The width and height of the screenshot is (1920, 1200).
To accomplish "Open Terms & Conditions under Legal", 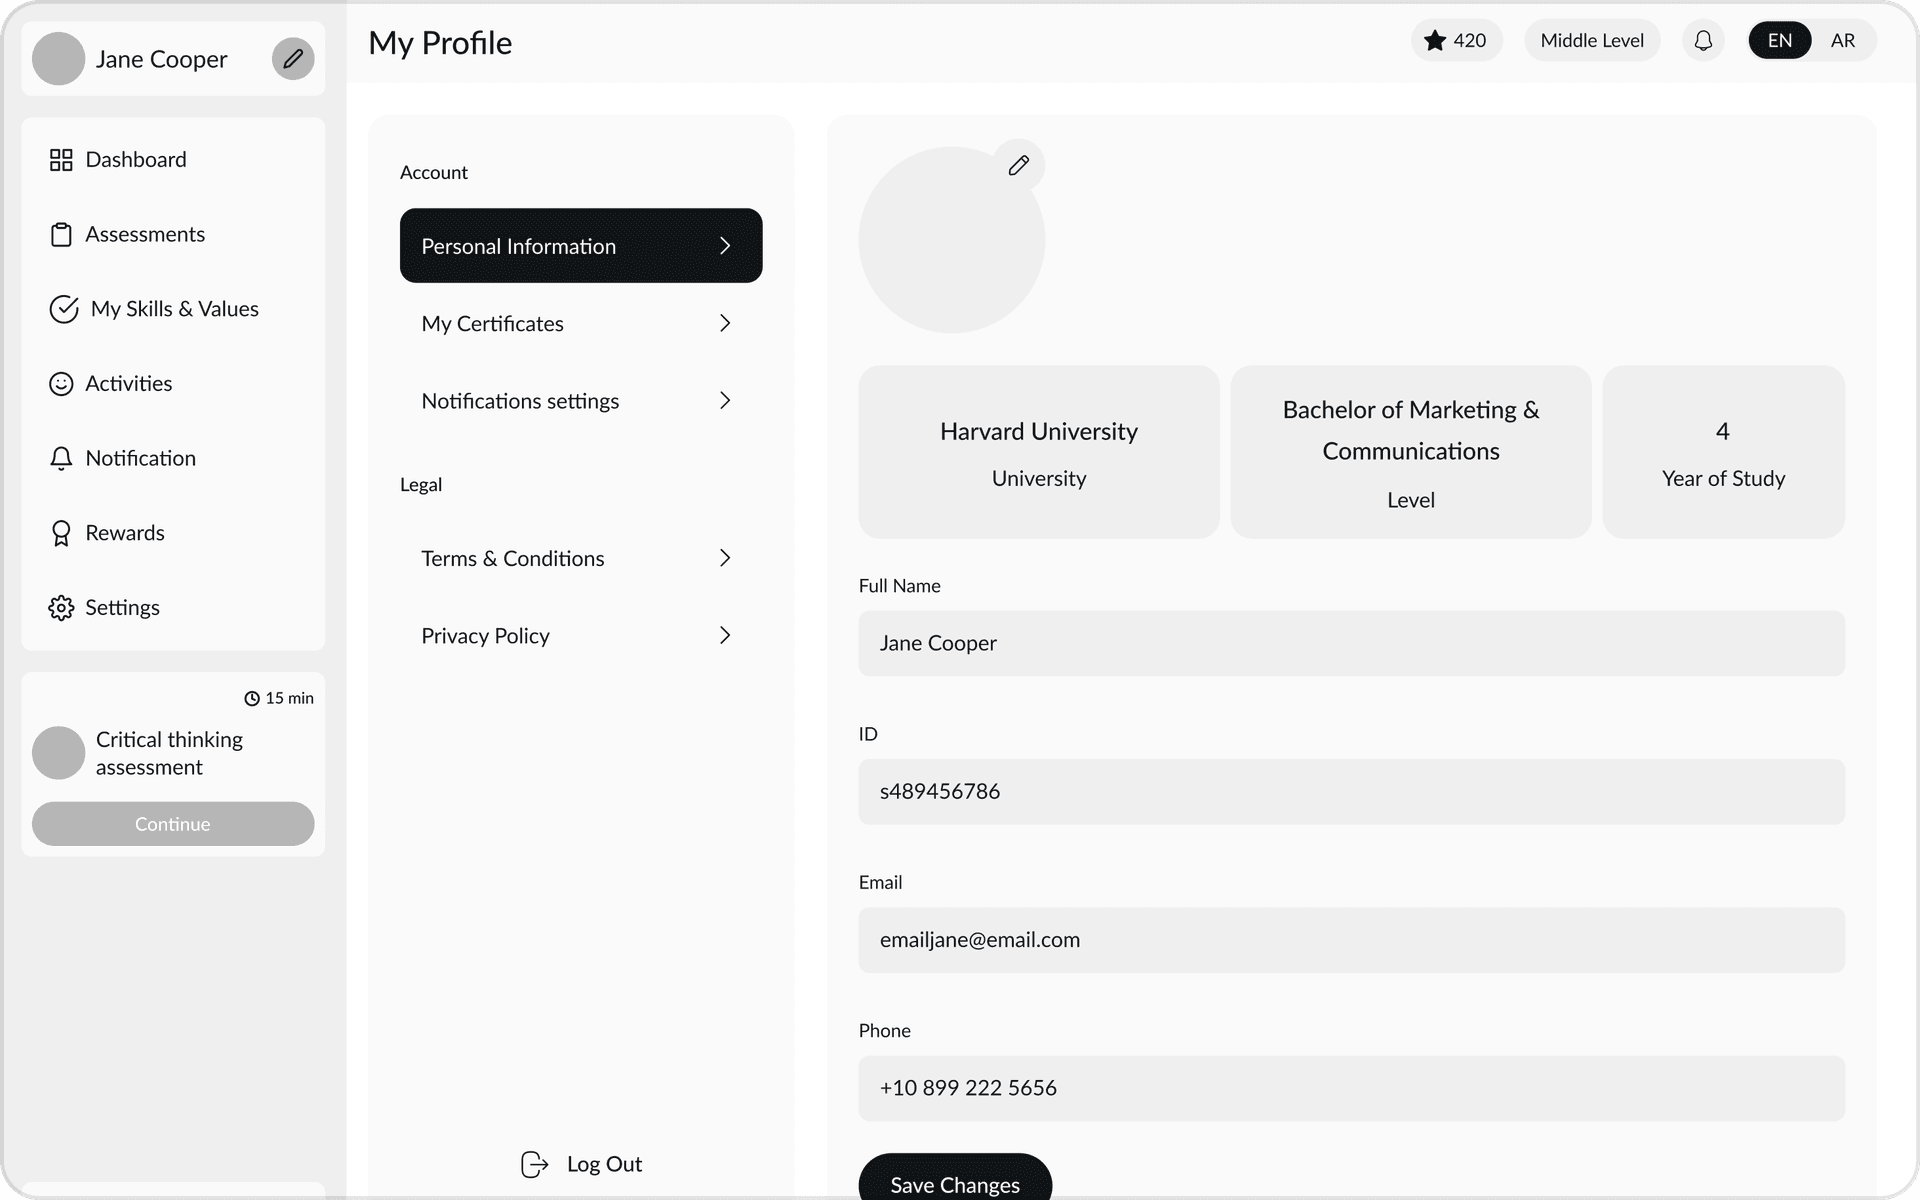I will coord(580,558).
